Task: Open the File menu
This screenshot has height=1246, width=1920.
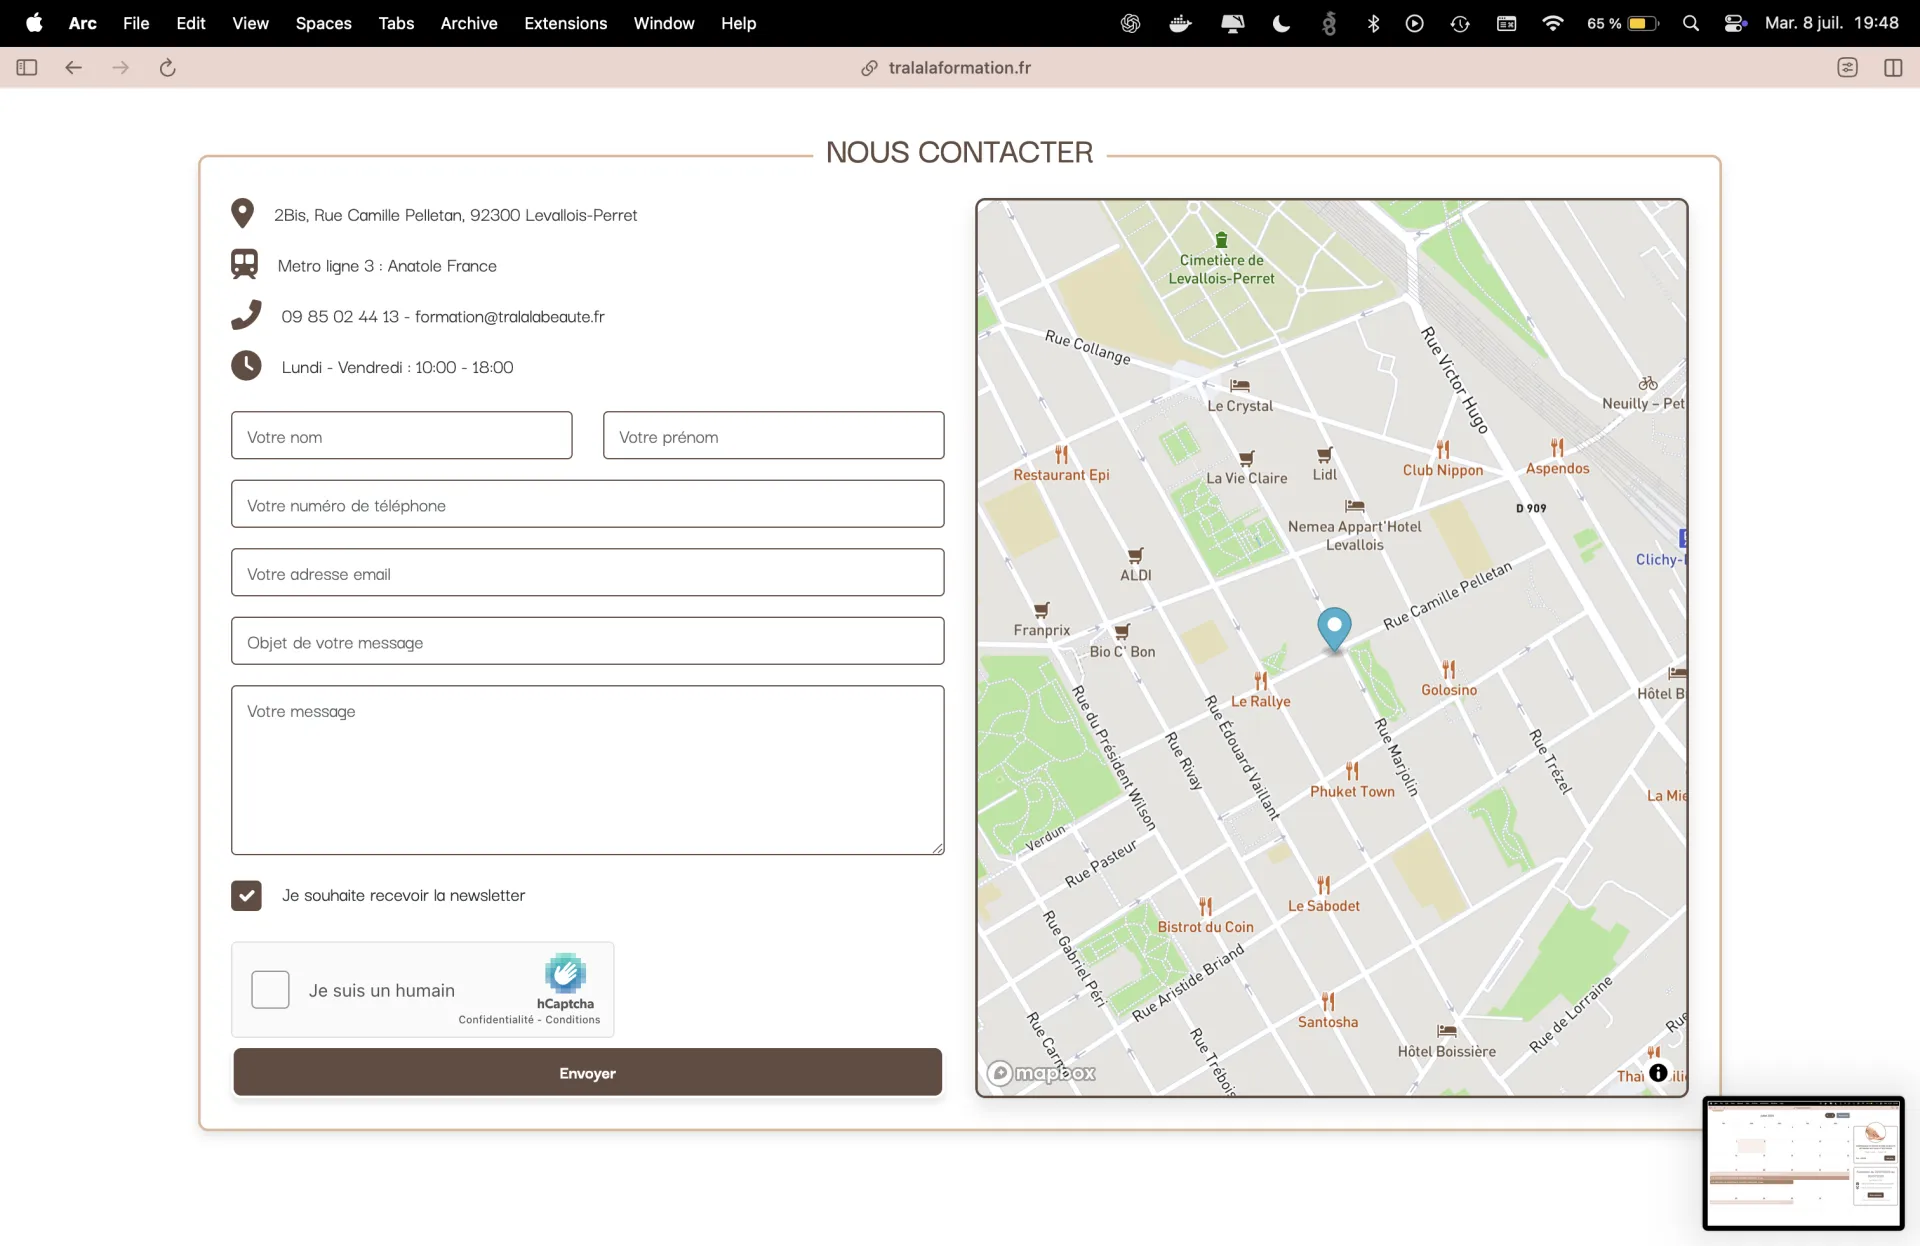Action: click(x=136, y=23)
